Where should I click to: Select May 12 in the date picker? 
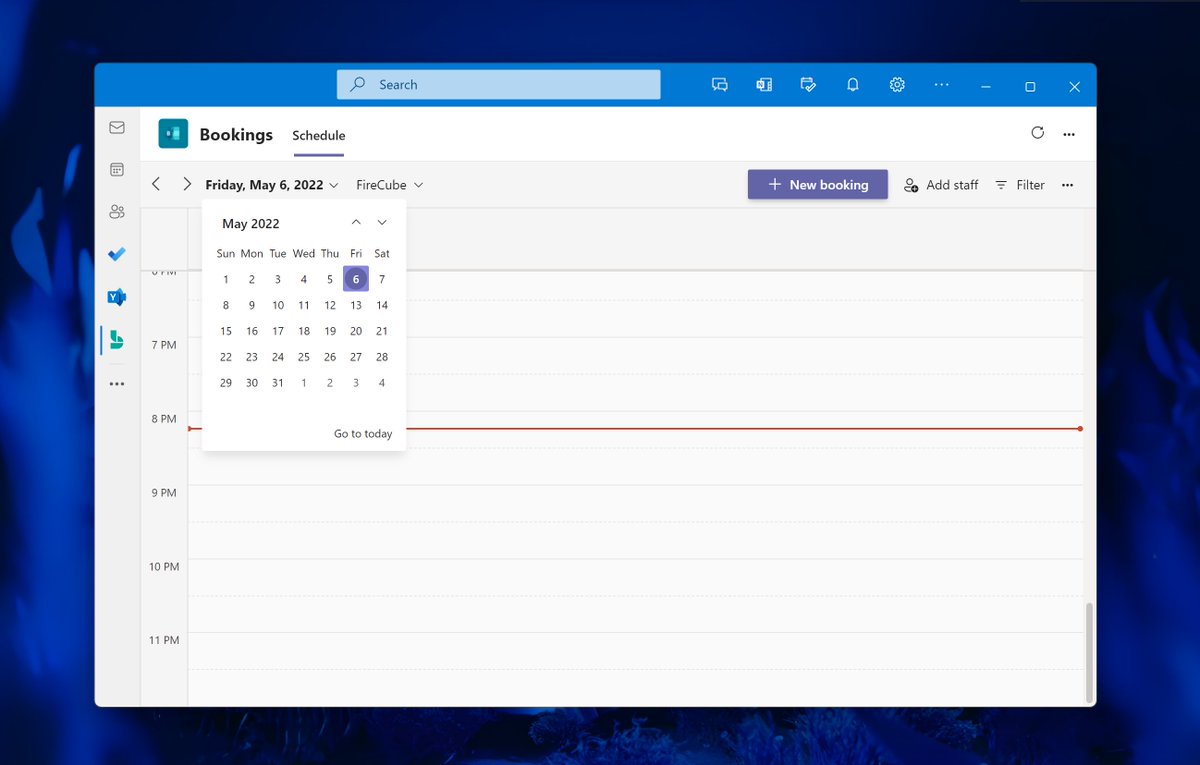(x=330, y=305)
